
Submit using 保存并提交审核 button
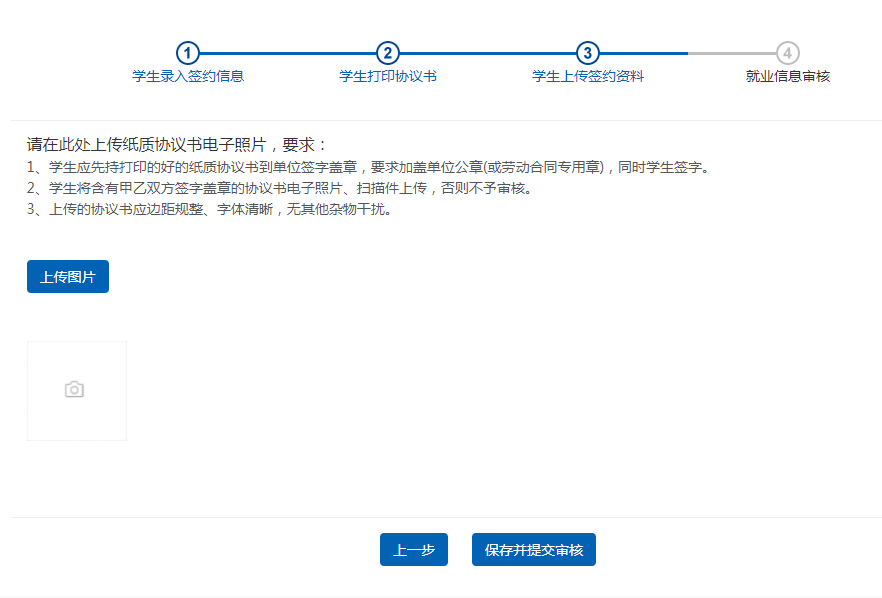[x=534, y=550]
